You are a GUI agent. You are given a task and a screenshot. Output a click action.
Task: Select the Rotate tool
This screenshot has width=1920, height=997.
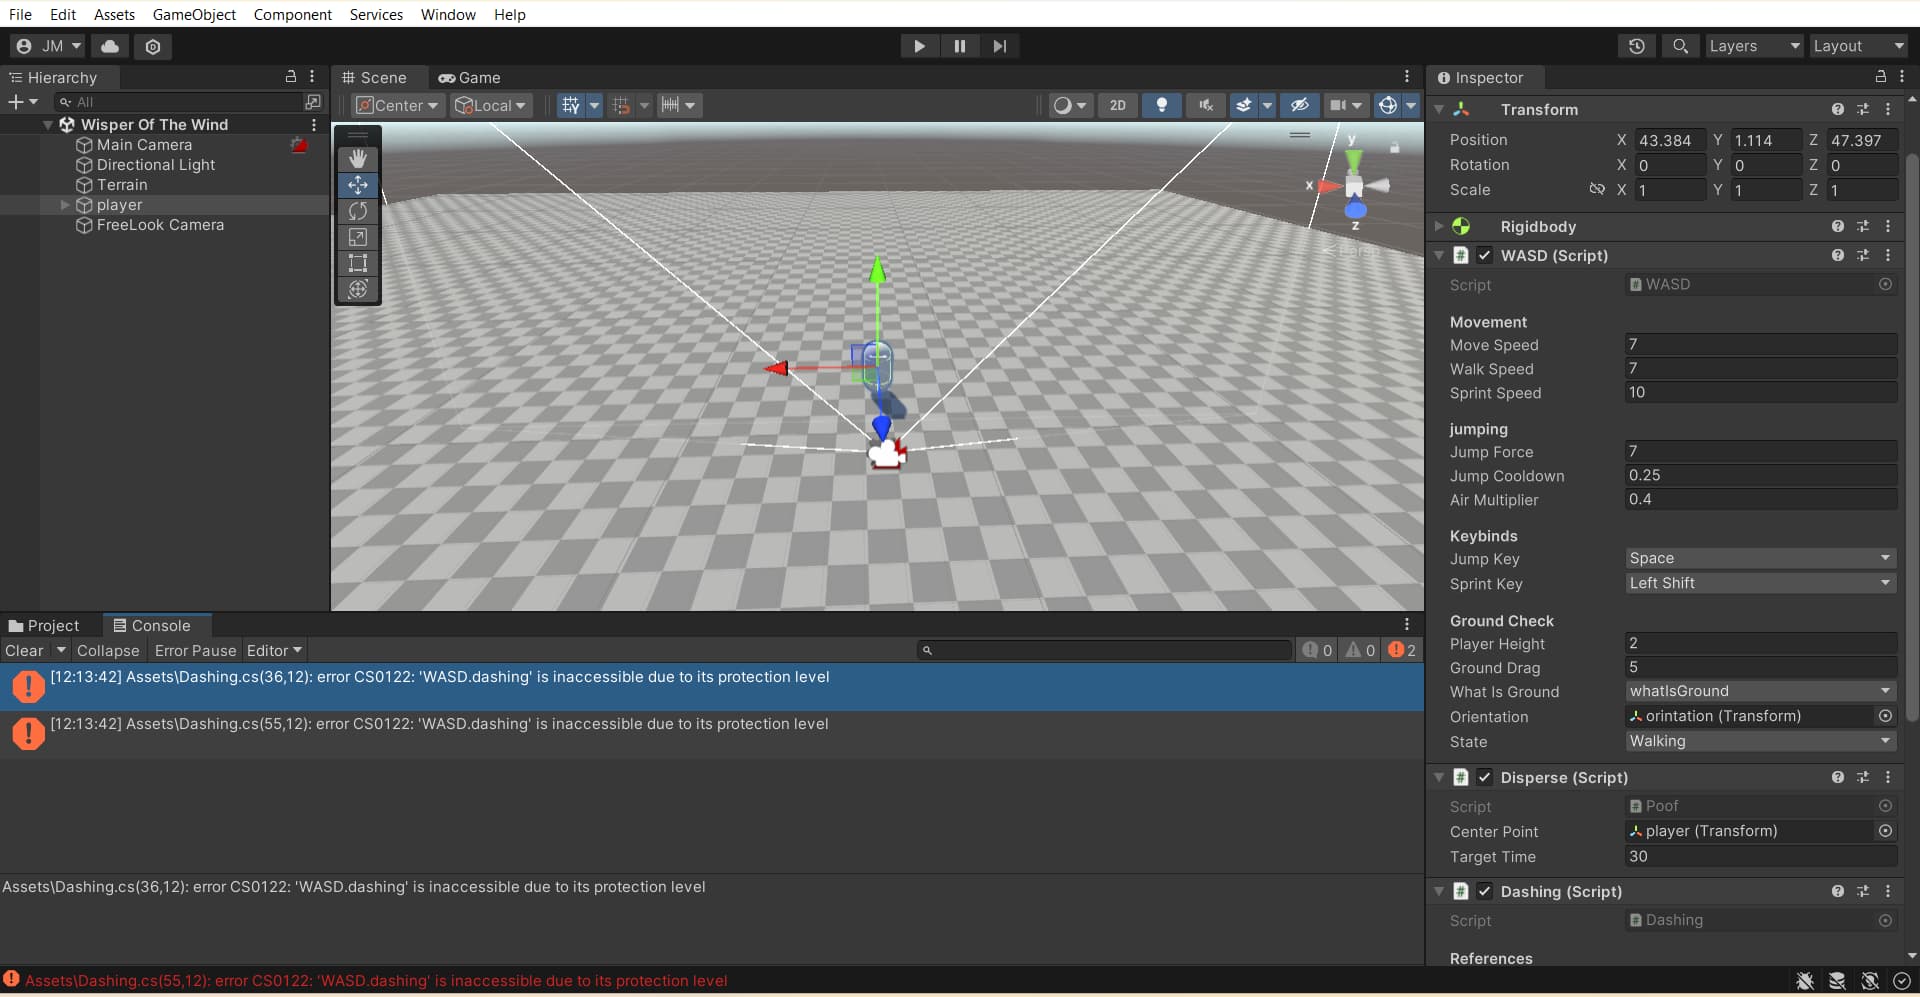coord(357,211)
